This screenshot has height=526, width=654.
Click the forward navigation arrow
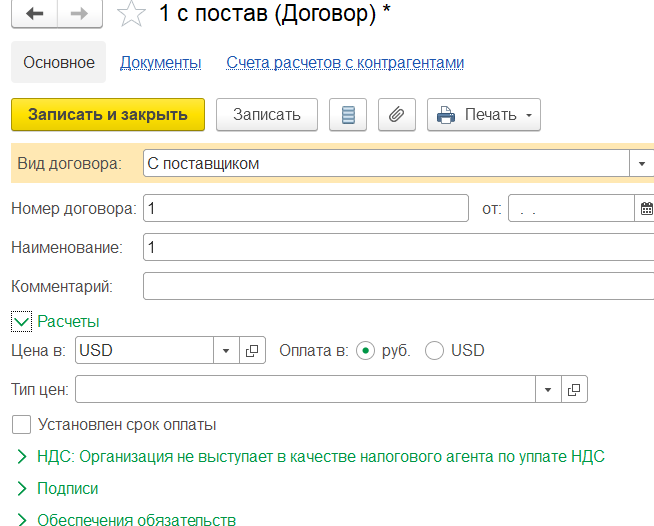79,14
